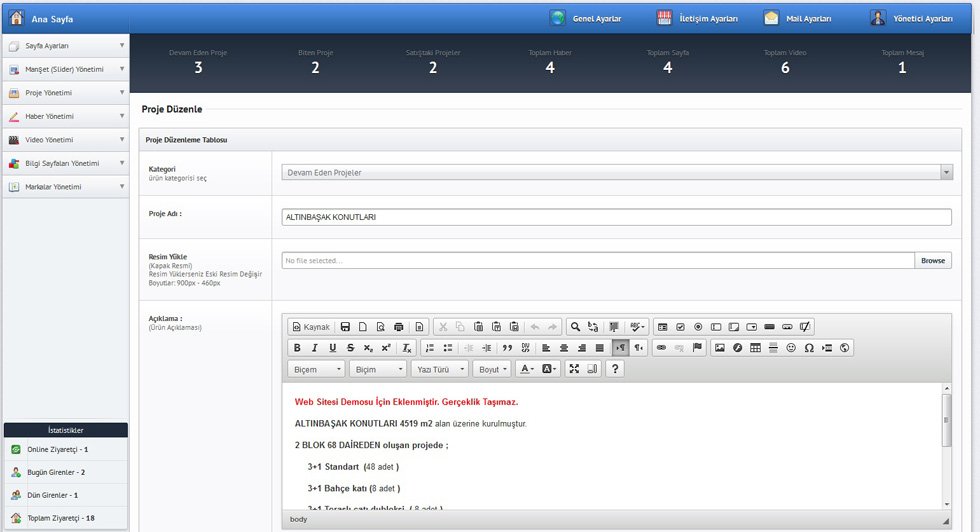980x532 pixels.
Task: Open Yönetici Ayarları settings
Action: coord(912,18)
